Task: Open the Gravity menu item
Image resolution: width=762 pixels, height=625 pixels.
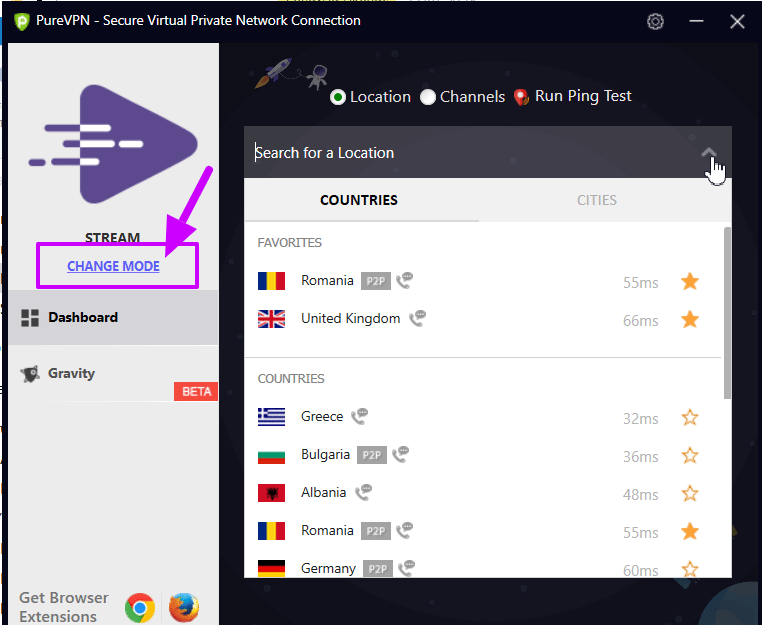Action: [113, 374]
